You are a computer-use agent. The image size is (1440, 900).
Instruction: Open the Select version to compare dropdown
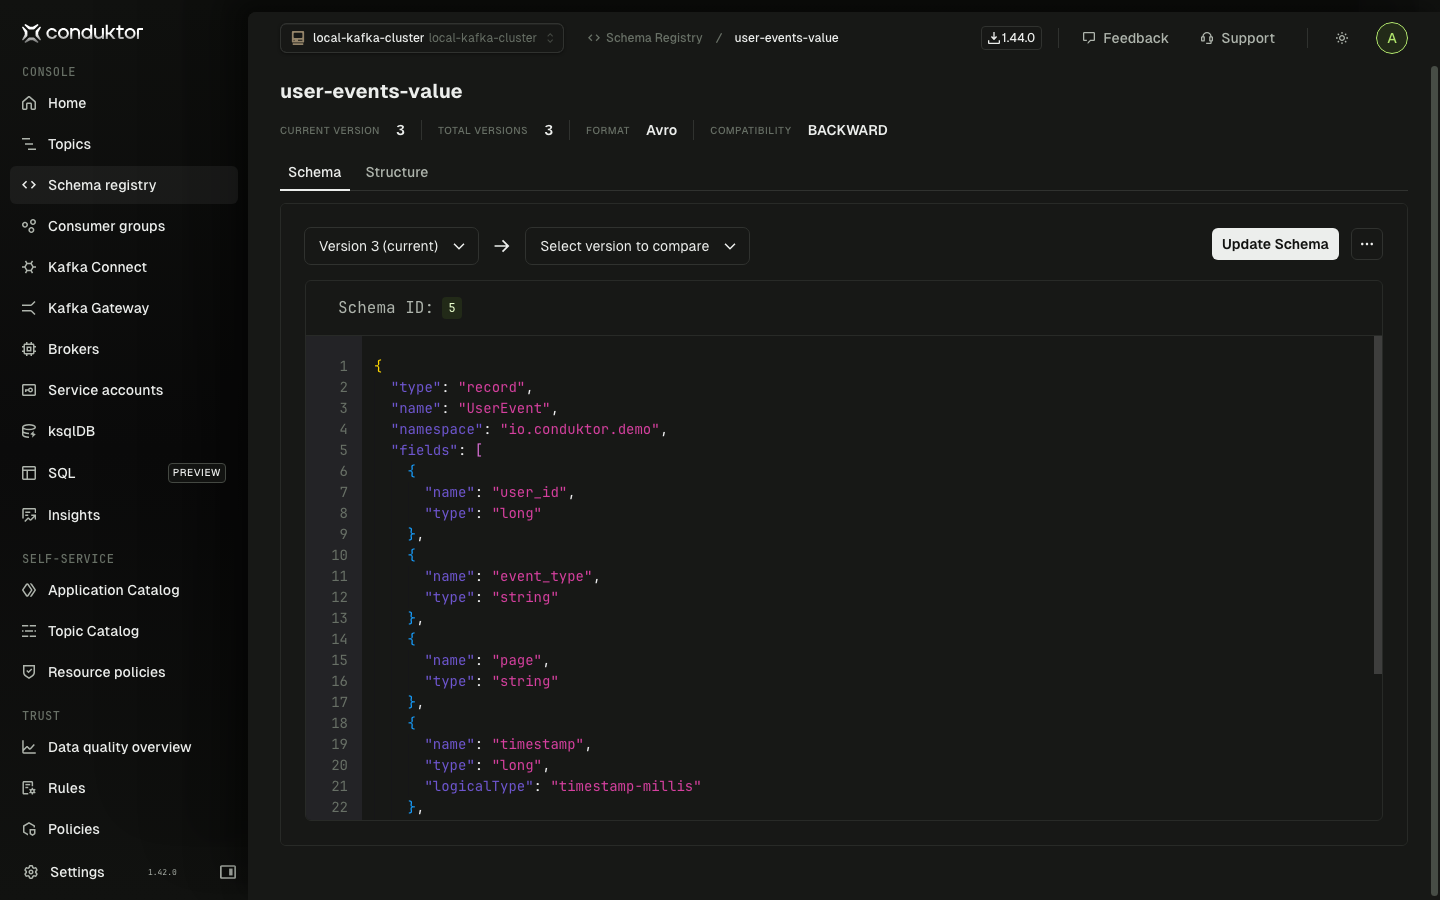click(x=637, y=246)
